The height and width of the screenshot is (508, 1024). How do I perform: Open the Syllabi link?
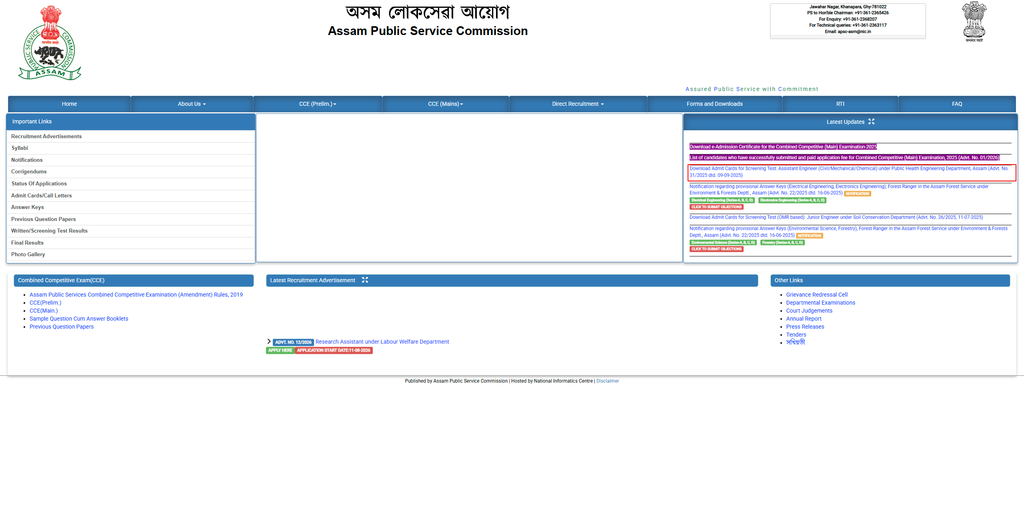coord(20,148)
